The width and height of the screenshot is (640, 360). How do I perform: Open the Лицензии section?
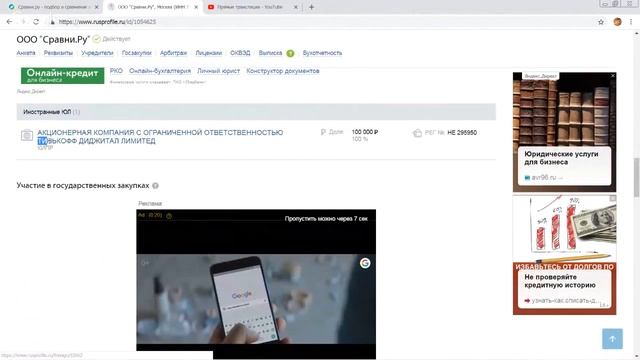coord(209,53)
